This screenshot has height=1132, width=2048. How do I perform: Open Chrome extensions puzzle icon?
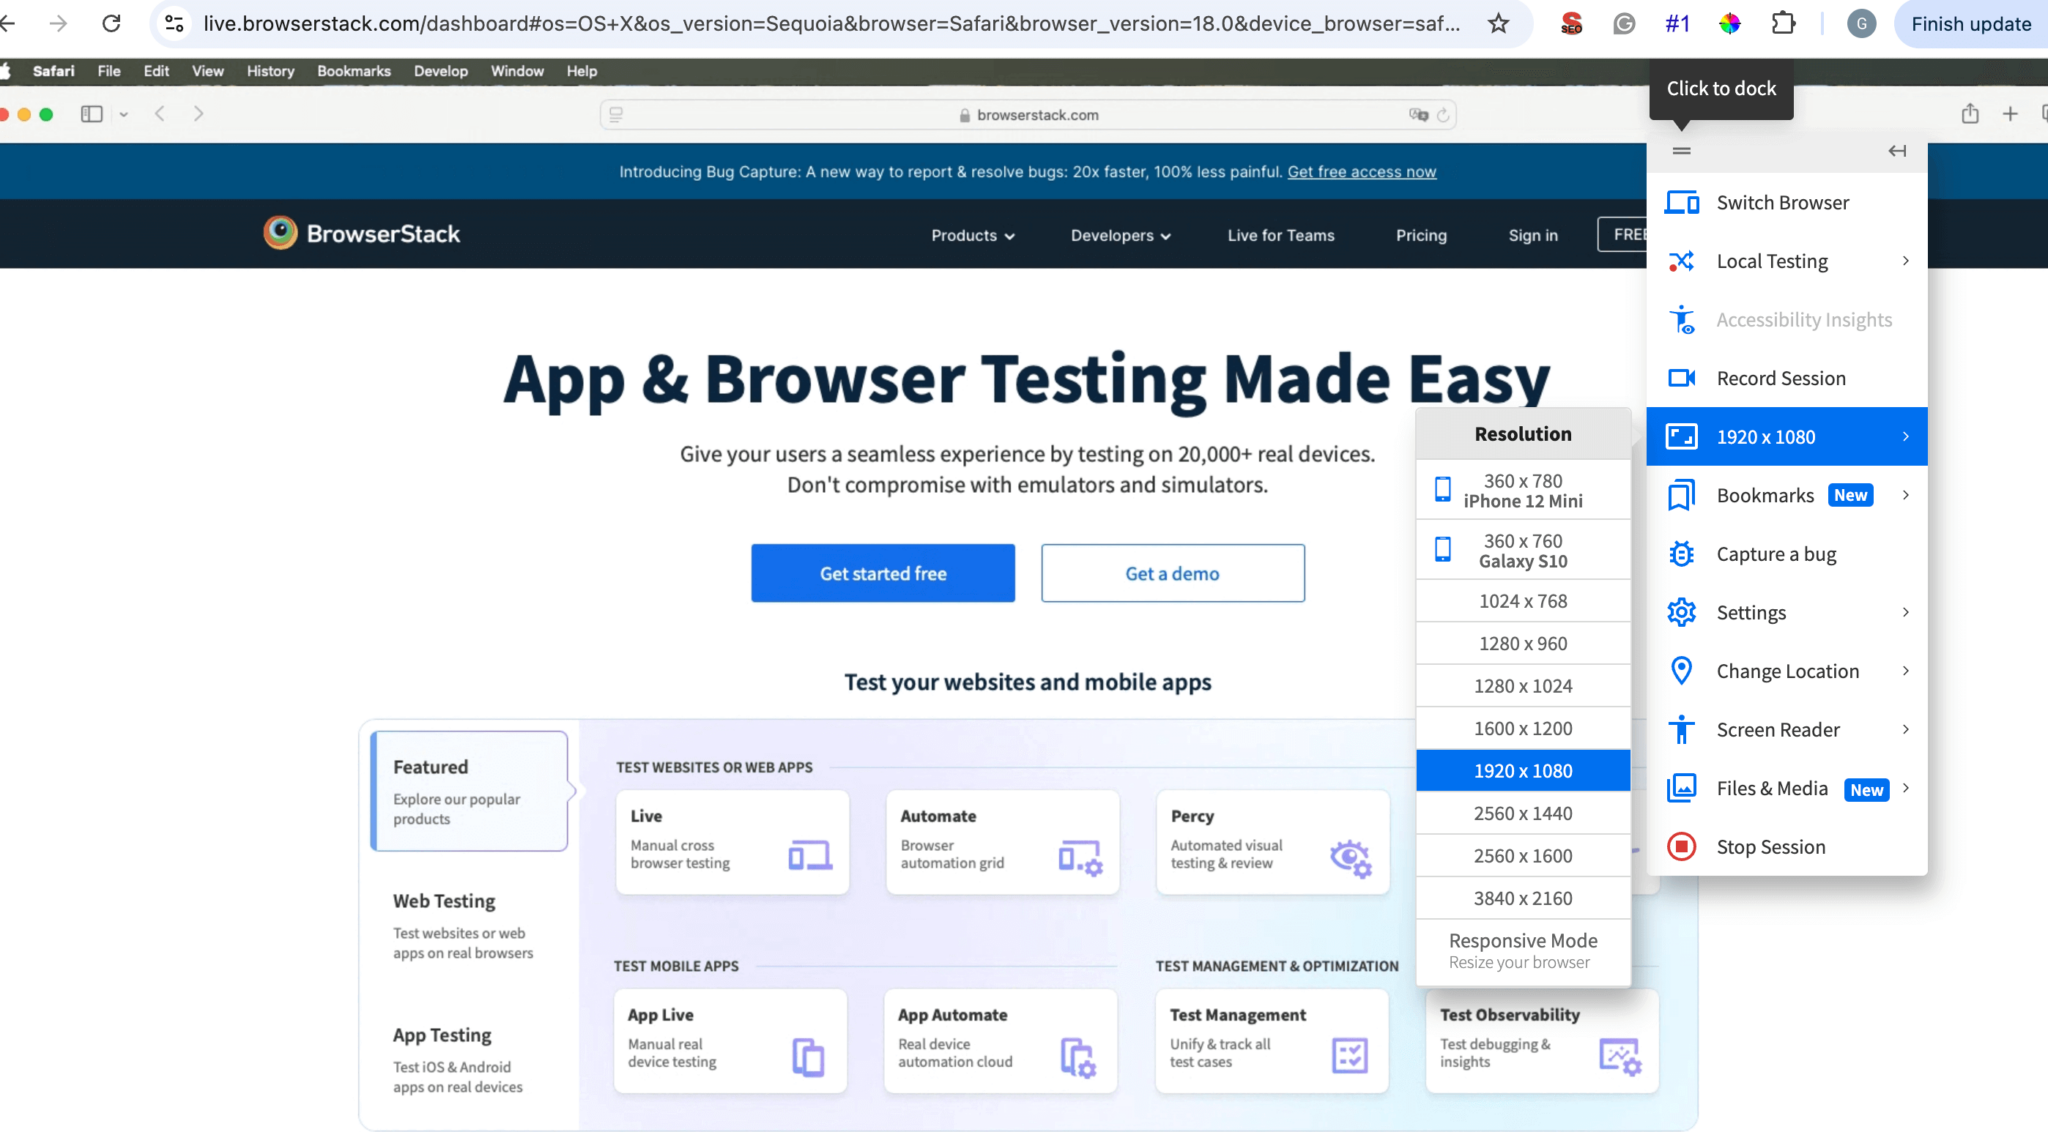1783,23
